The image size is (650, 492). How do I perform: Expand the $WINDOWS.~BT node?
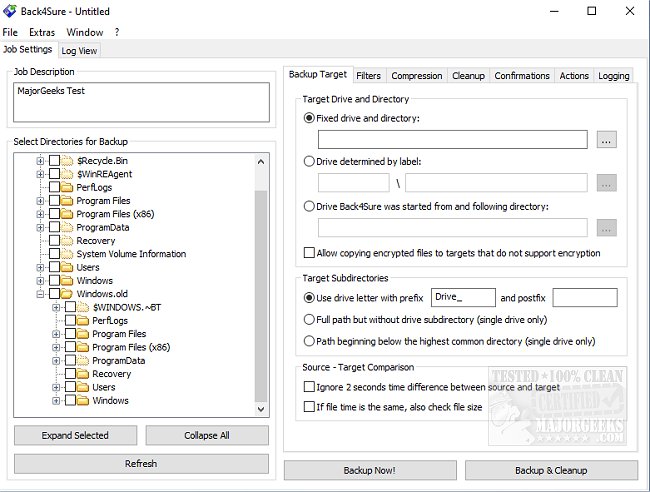56,307
